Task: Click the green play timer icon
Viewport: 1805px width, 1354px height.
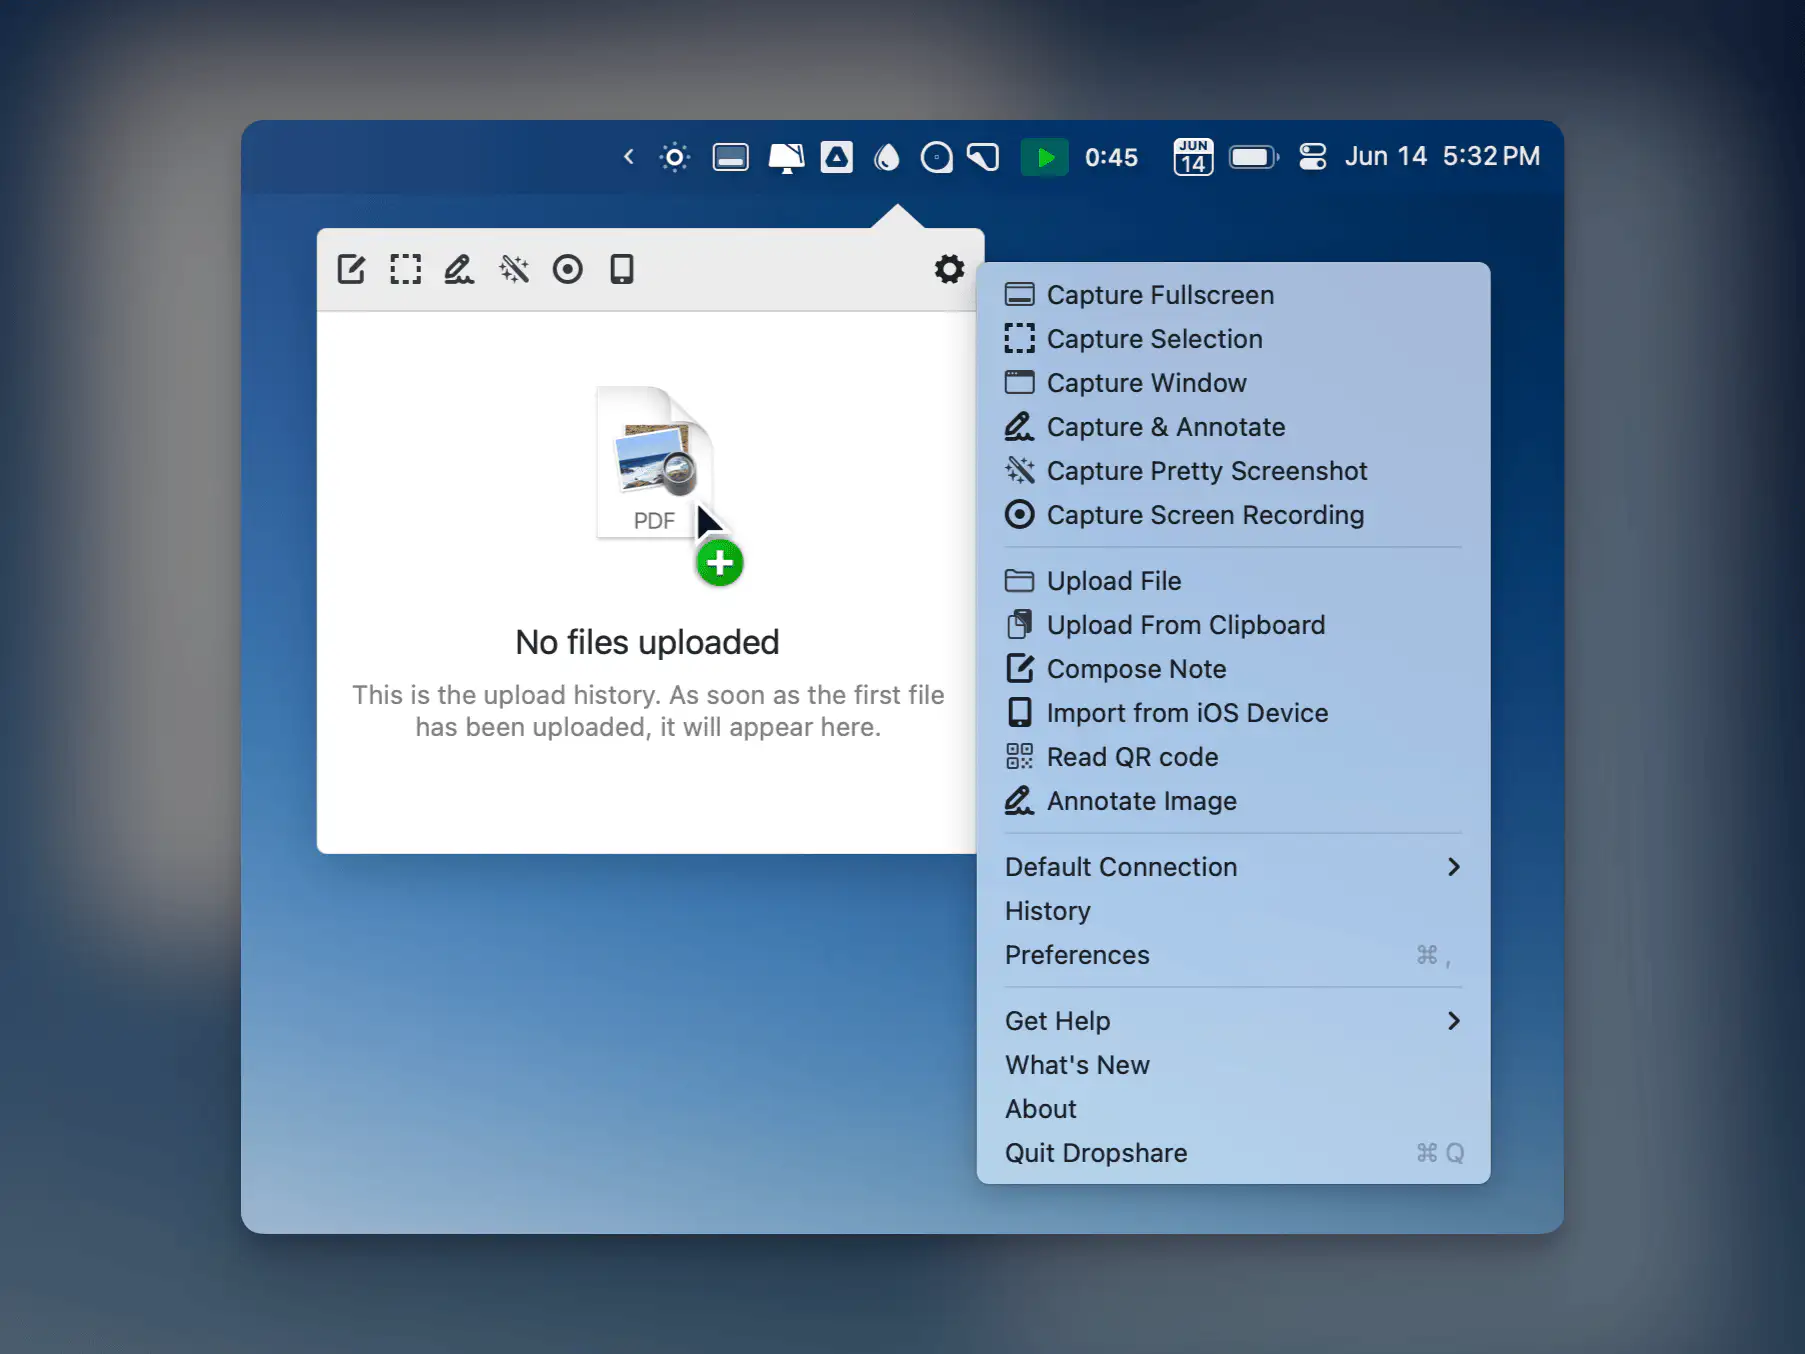Action: [x=1044, y=157]
